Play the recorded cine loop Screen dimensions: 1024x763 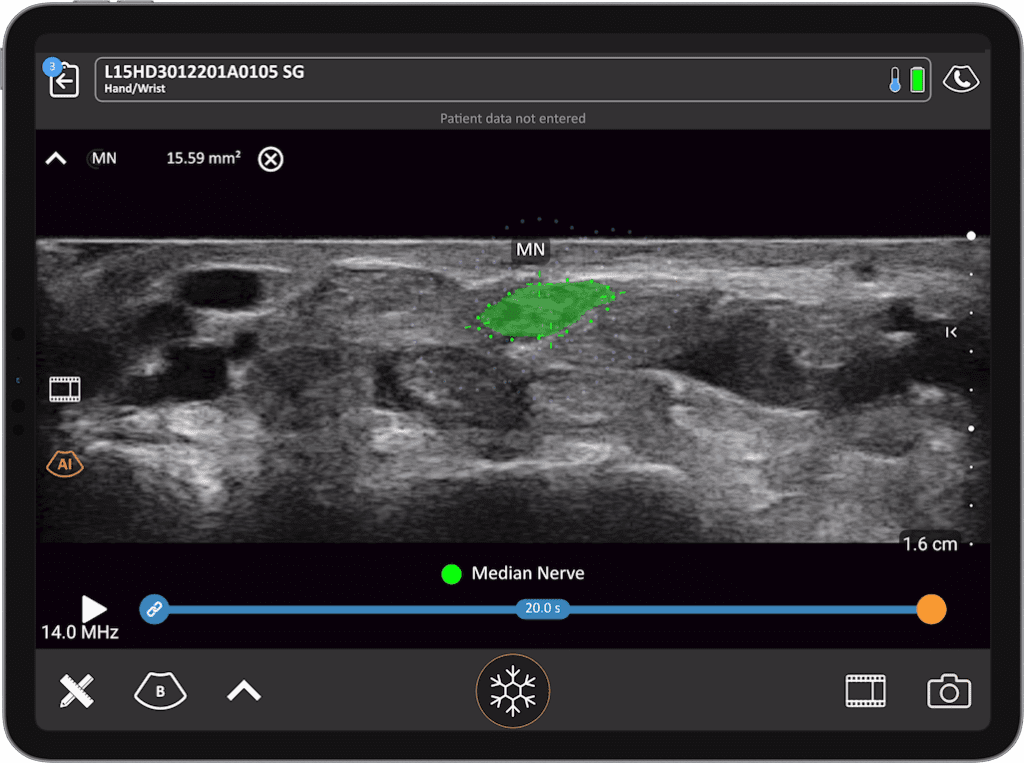(x=94, y=608)
